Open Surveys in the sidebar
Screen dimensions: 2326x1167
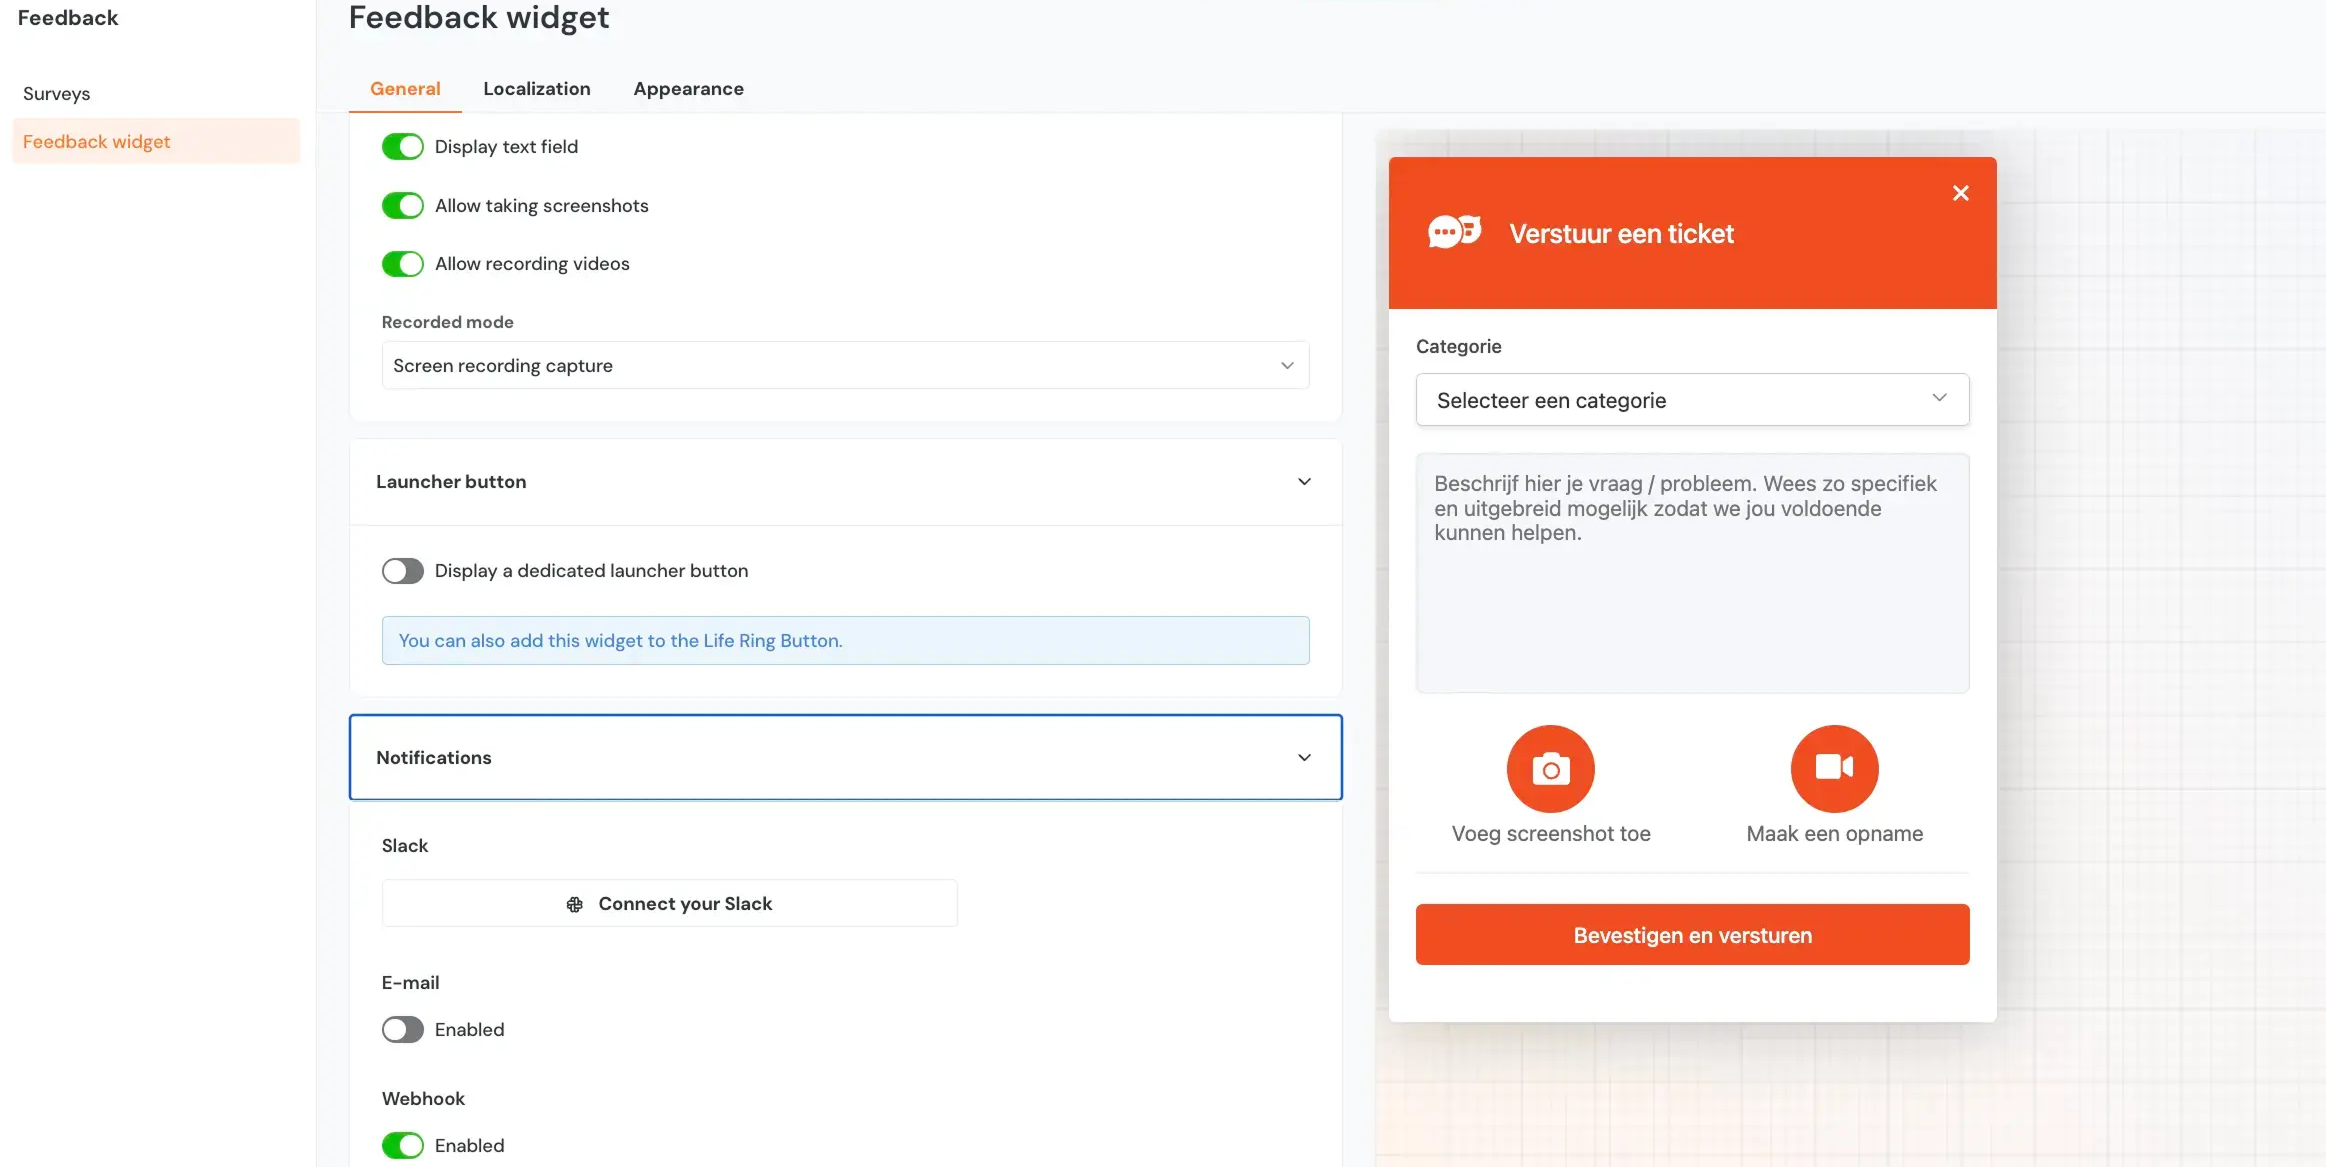point(57,93)
